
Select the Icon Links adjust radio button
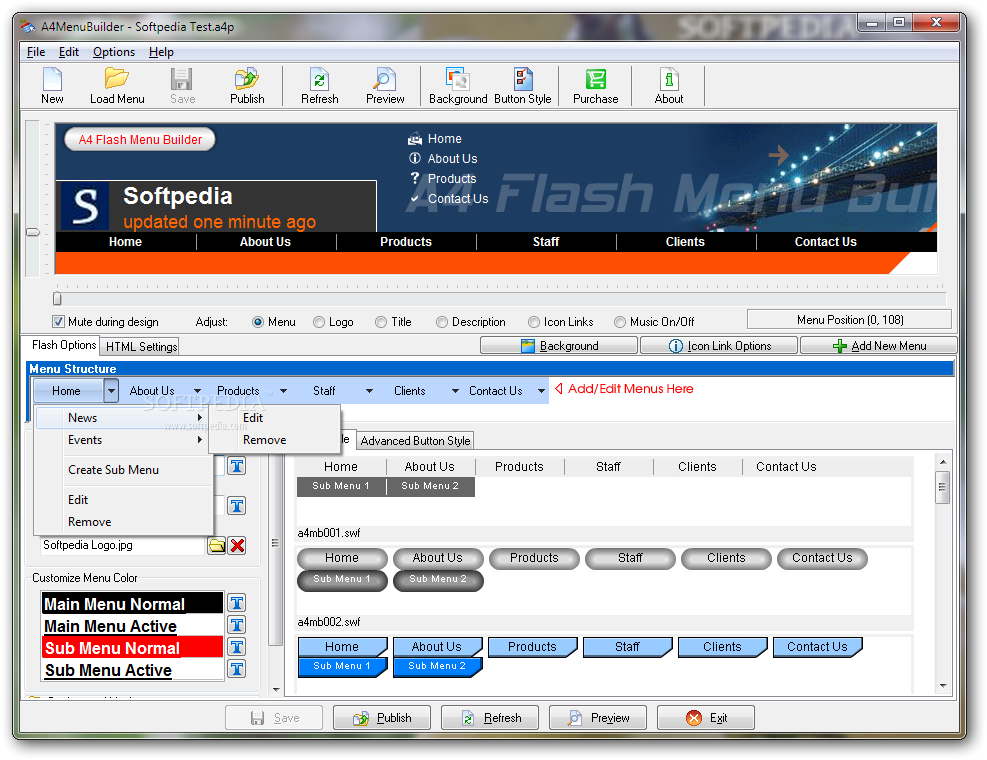[x=534, y=322]
